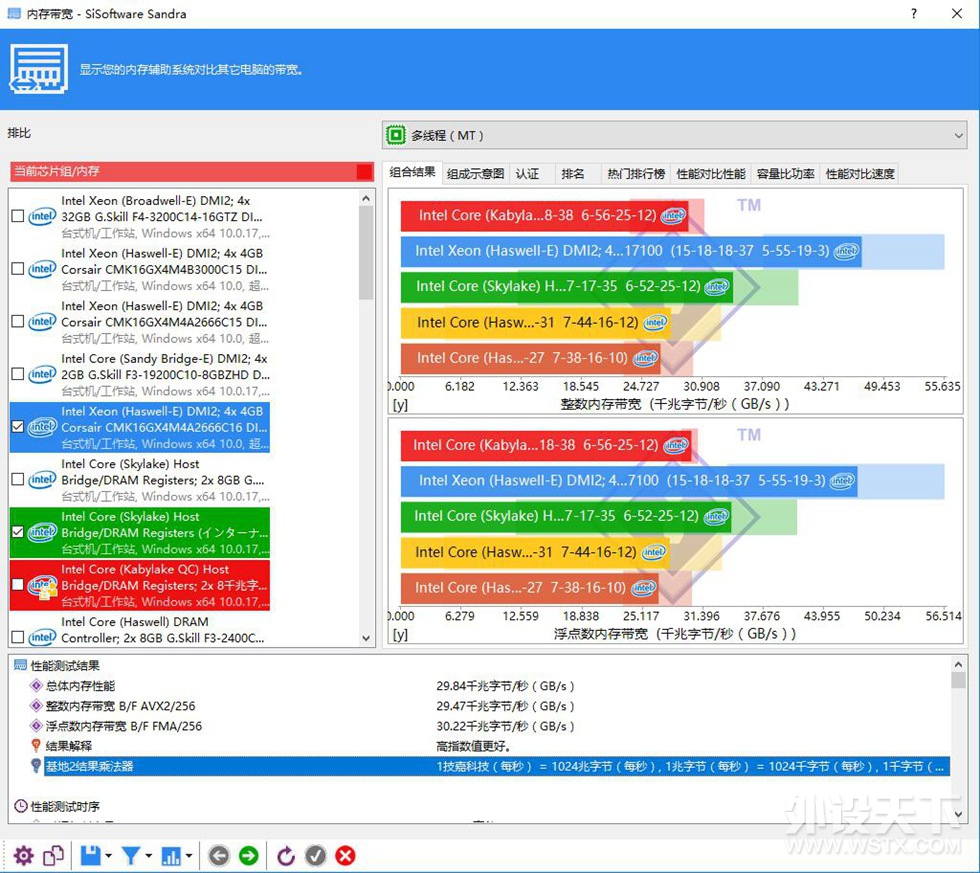Check the Core Haswell DRAM Controller checkbox
The height and width of the screenshot is (873, 980).
18,637
